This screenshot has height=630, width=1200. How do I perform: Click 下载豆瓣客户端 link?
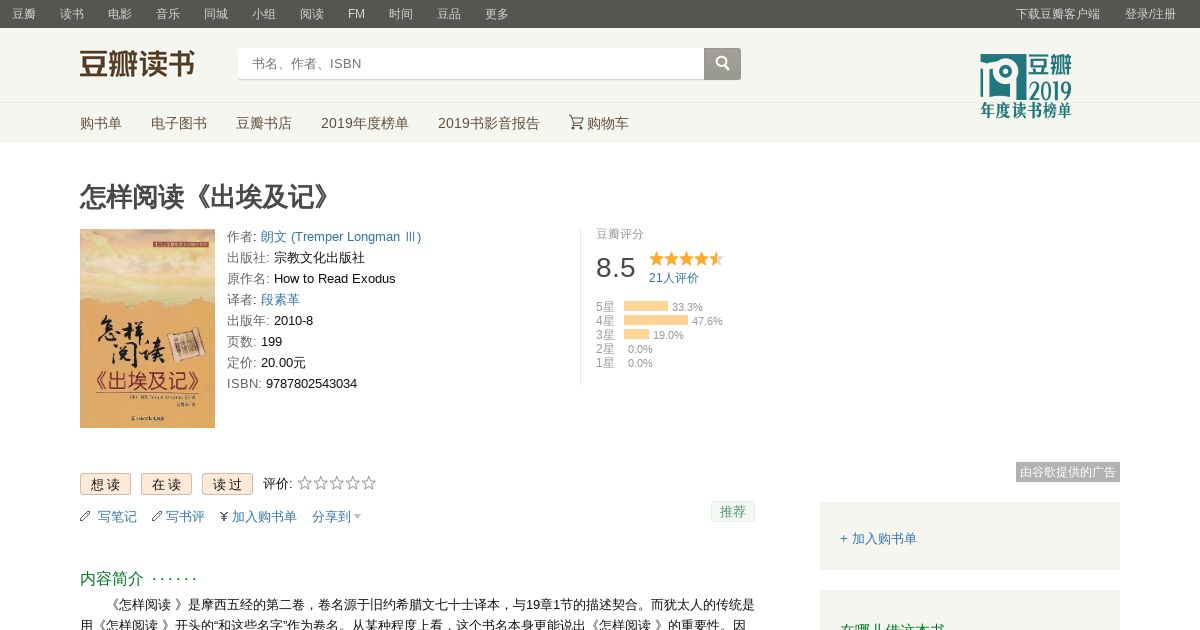click(x=1058, y=14)
